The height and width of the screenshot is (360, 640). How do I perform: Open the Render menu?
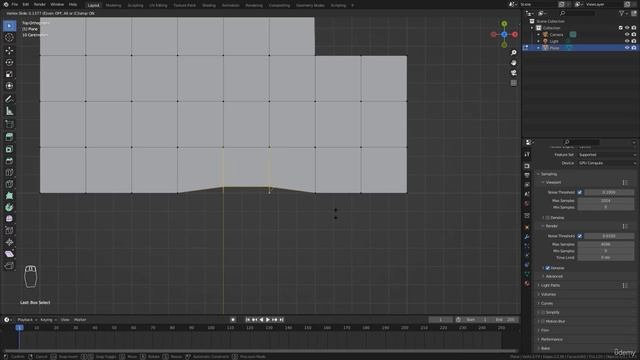coord(40,4)
